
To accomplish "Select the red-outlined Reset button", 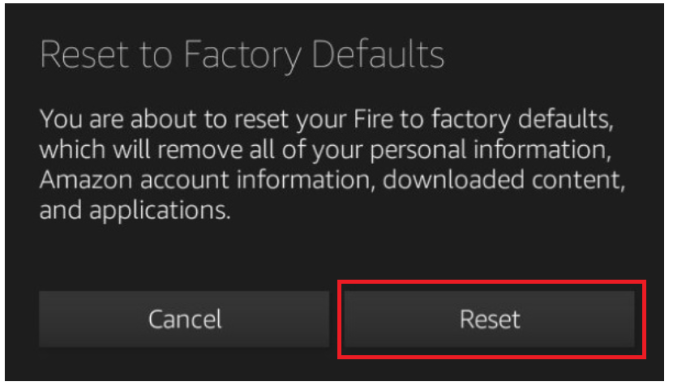I will (489, 319).
